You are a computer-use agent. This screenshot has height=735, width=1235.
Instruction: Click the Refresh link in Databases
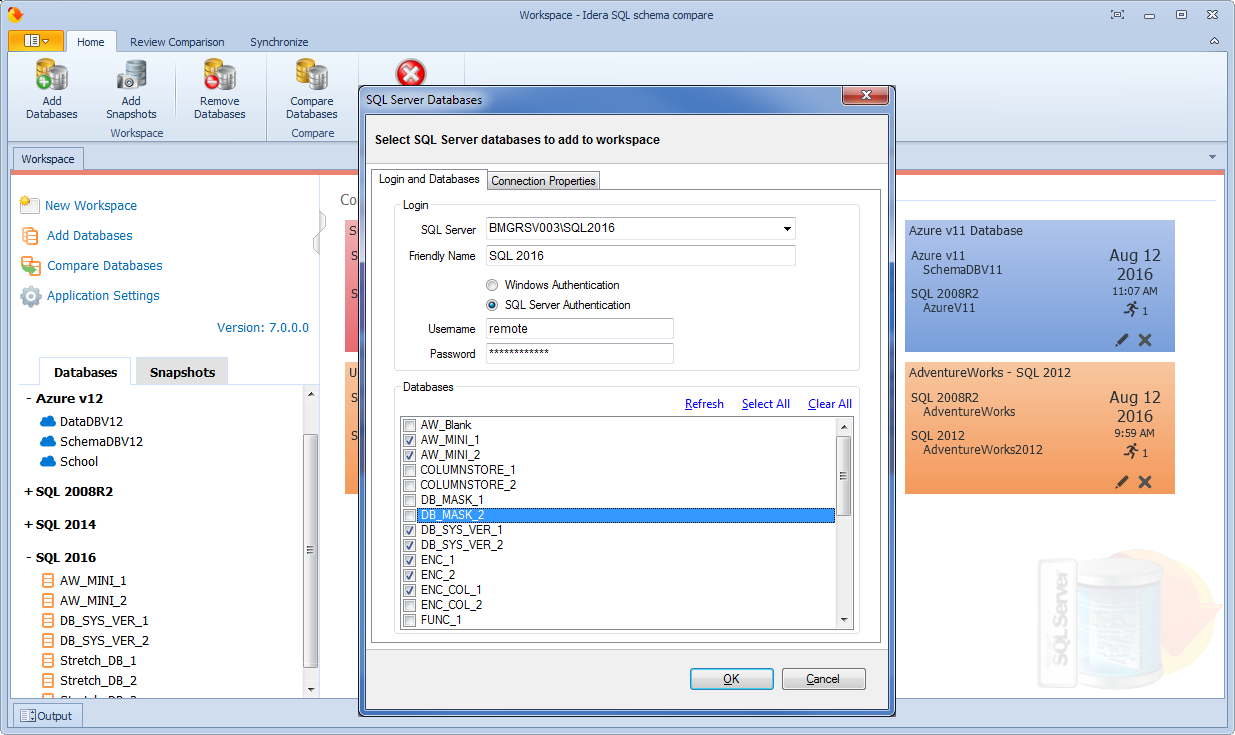pyautogui.click(x=704, y=404)
